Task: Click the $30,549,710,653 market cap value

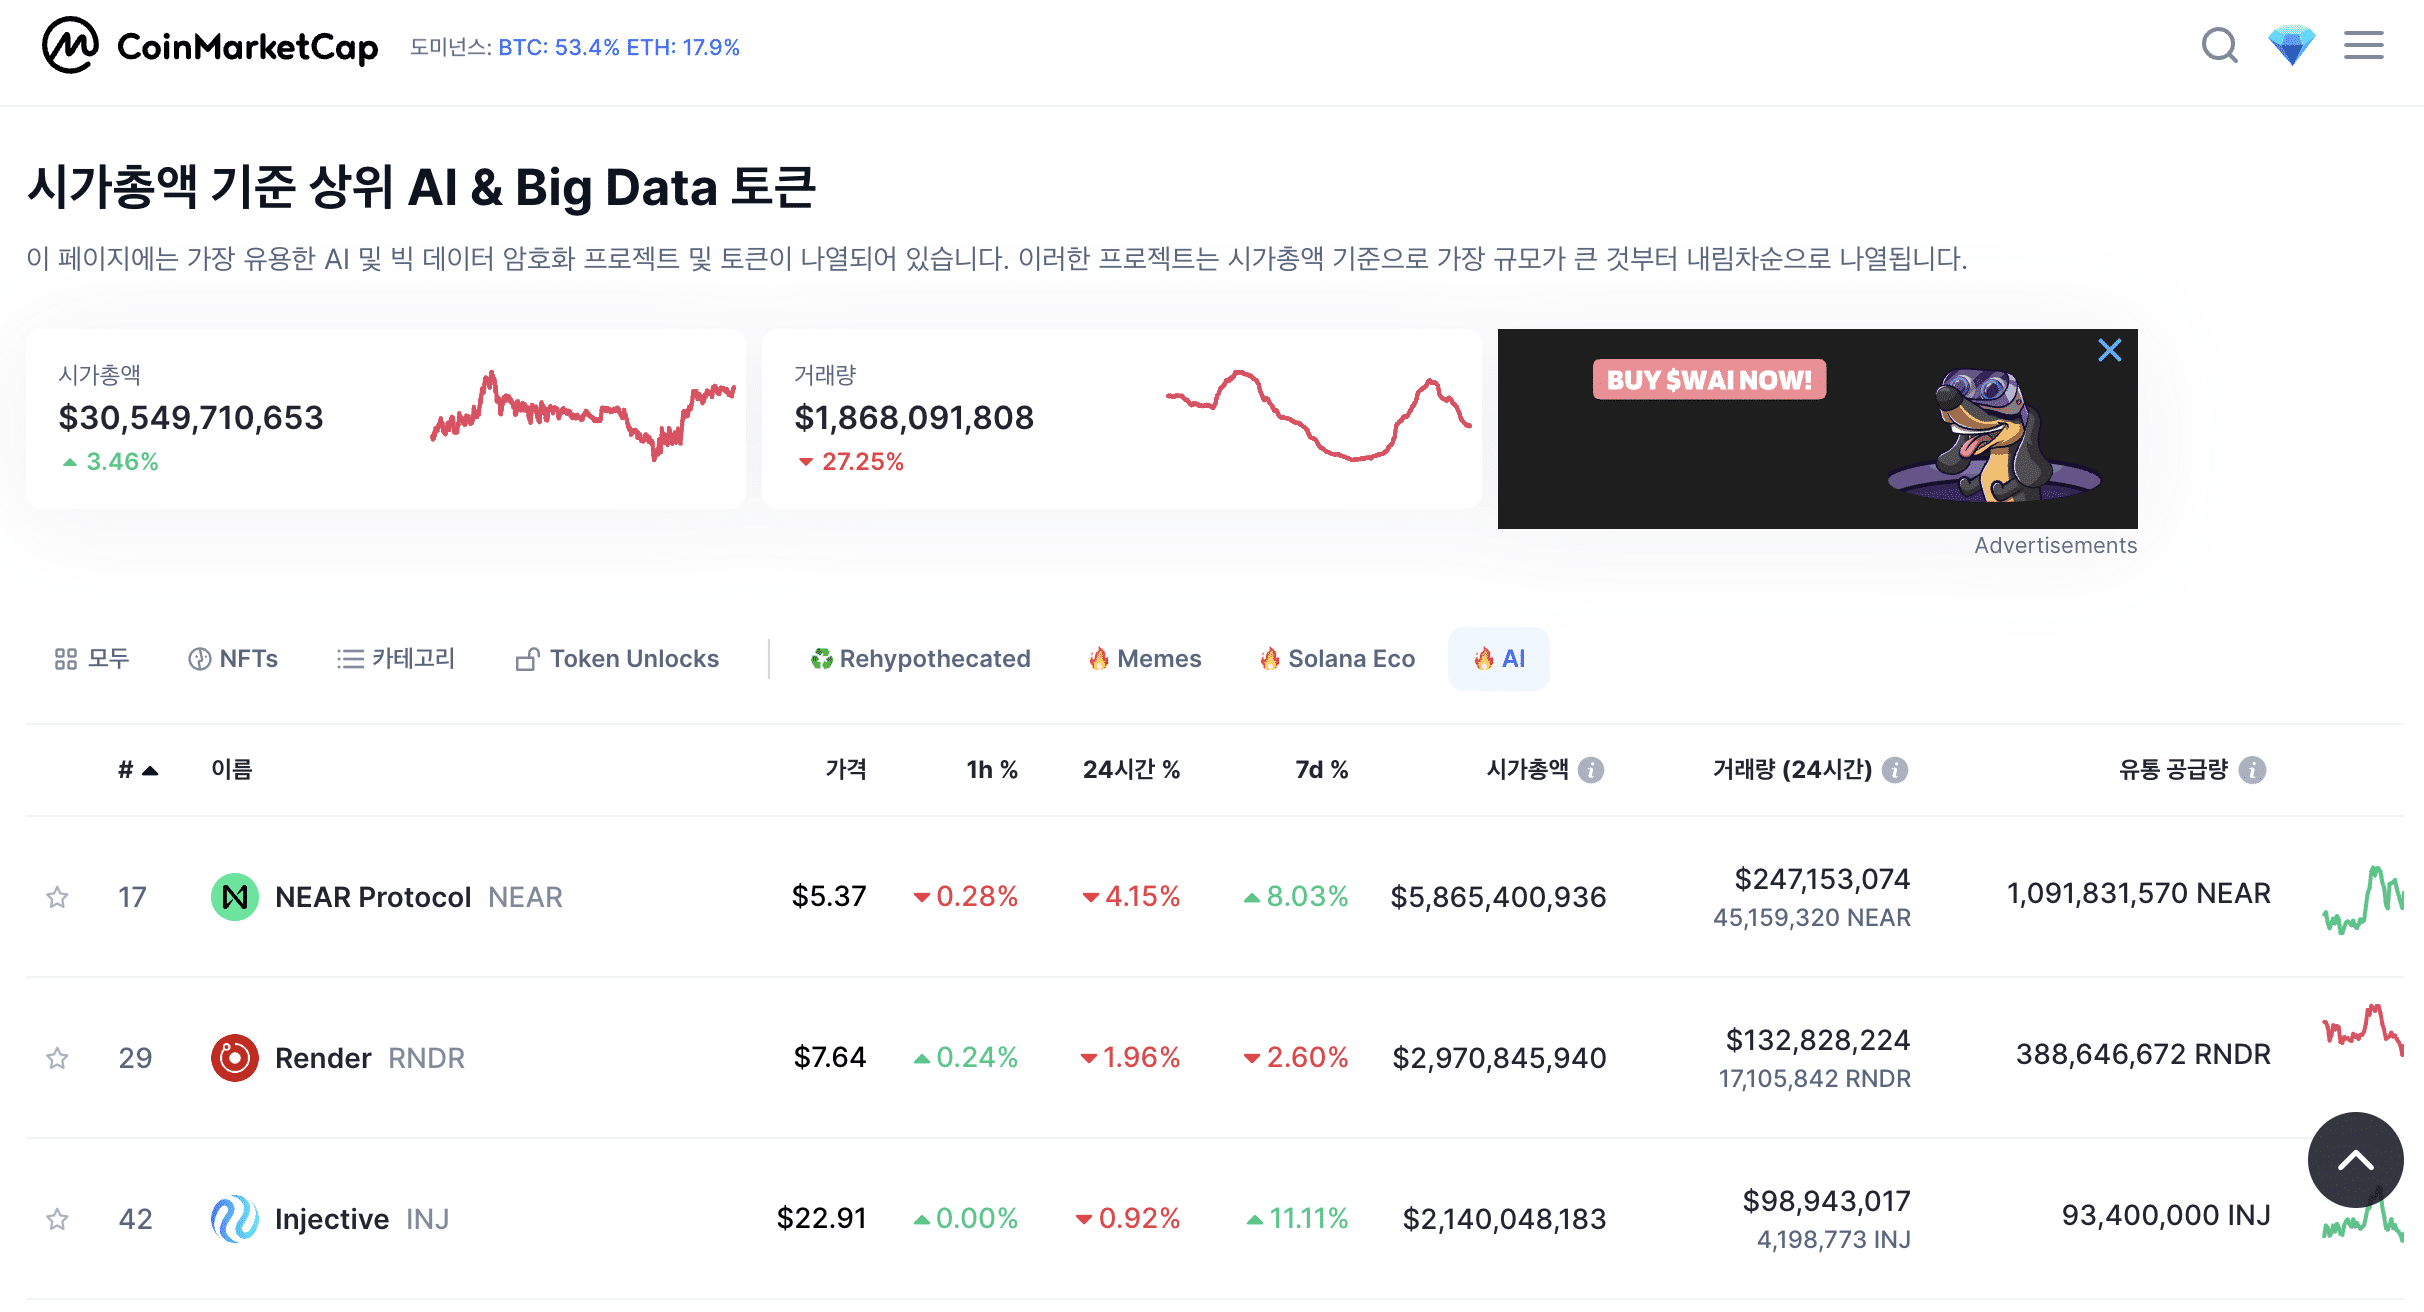Action: [191, 418]
